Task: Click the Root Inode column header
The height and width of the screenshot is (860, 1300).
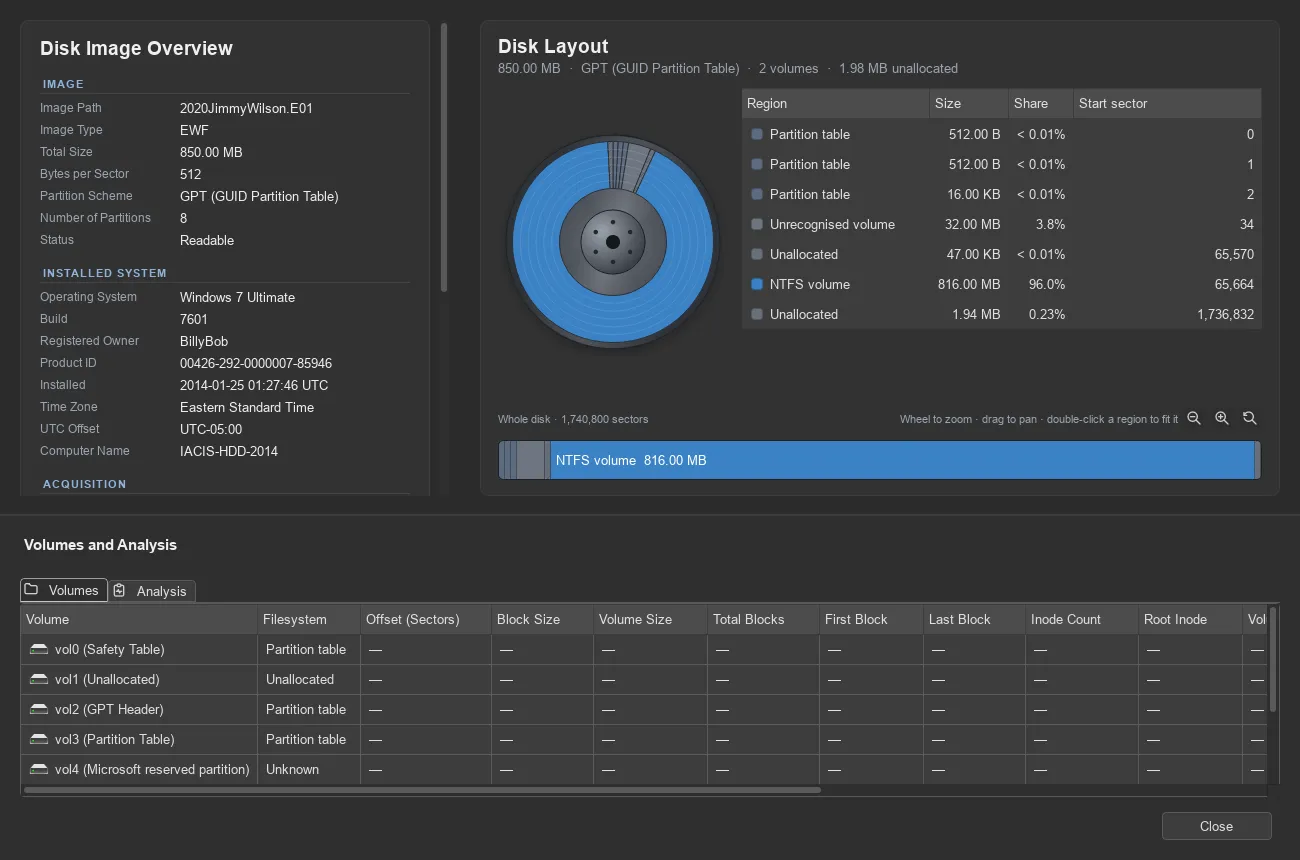Action: click(1190, 619)
